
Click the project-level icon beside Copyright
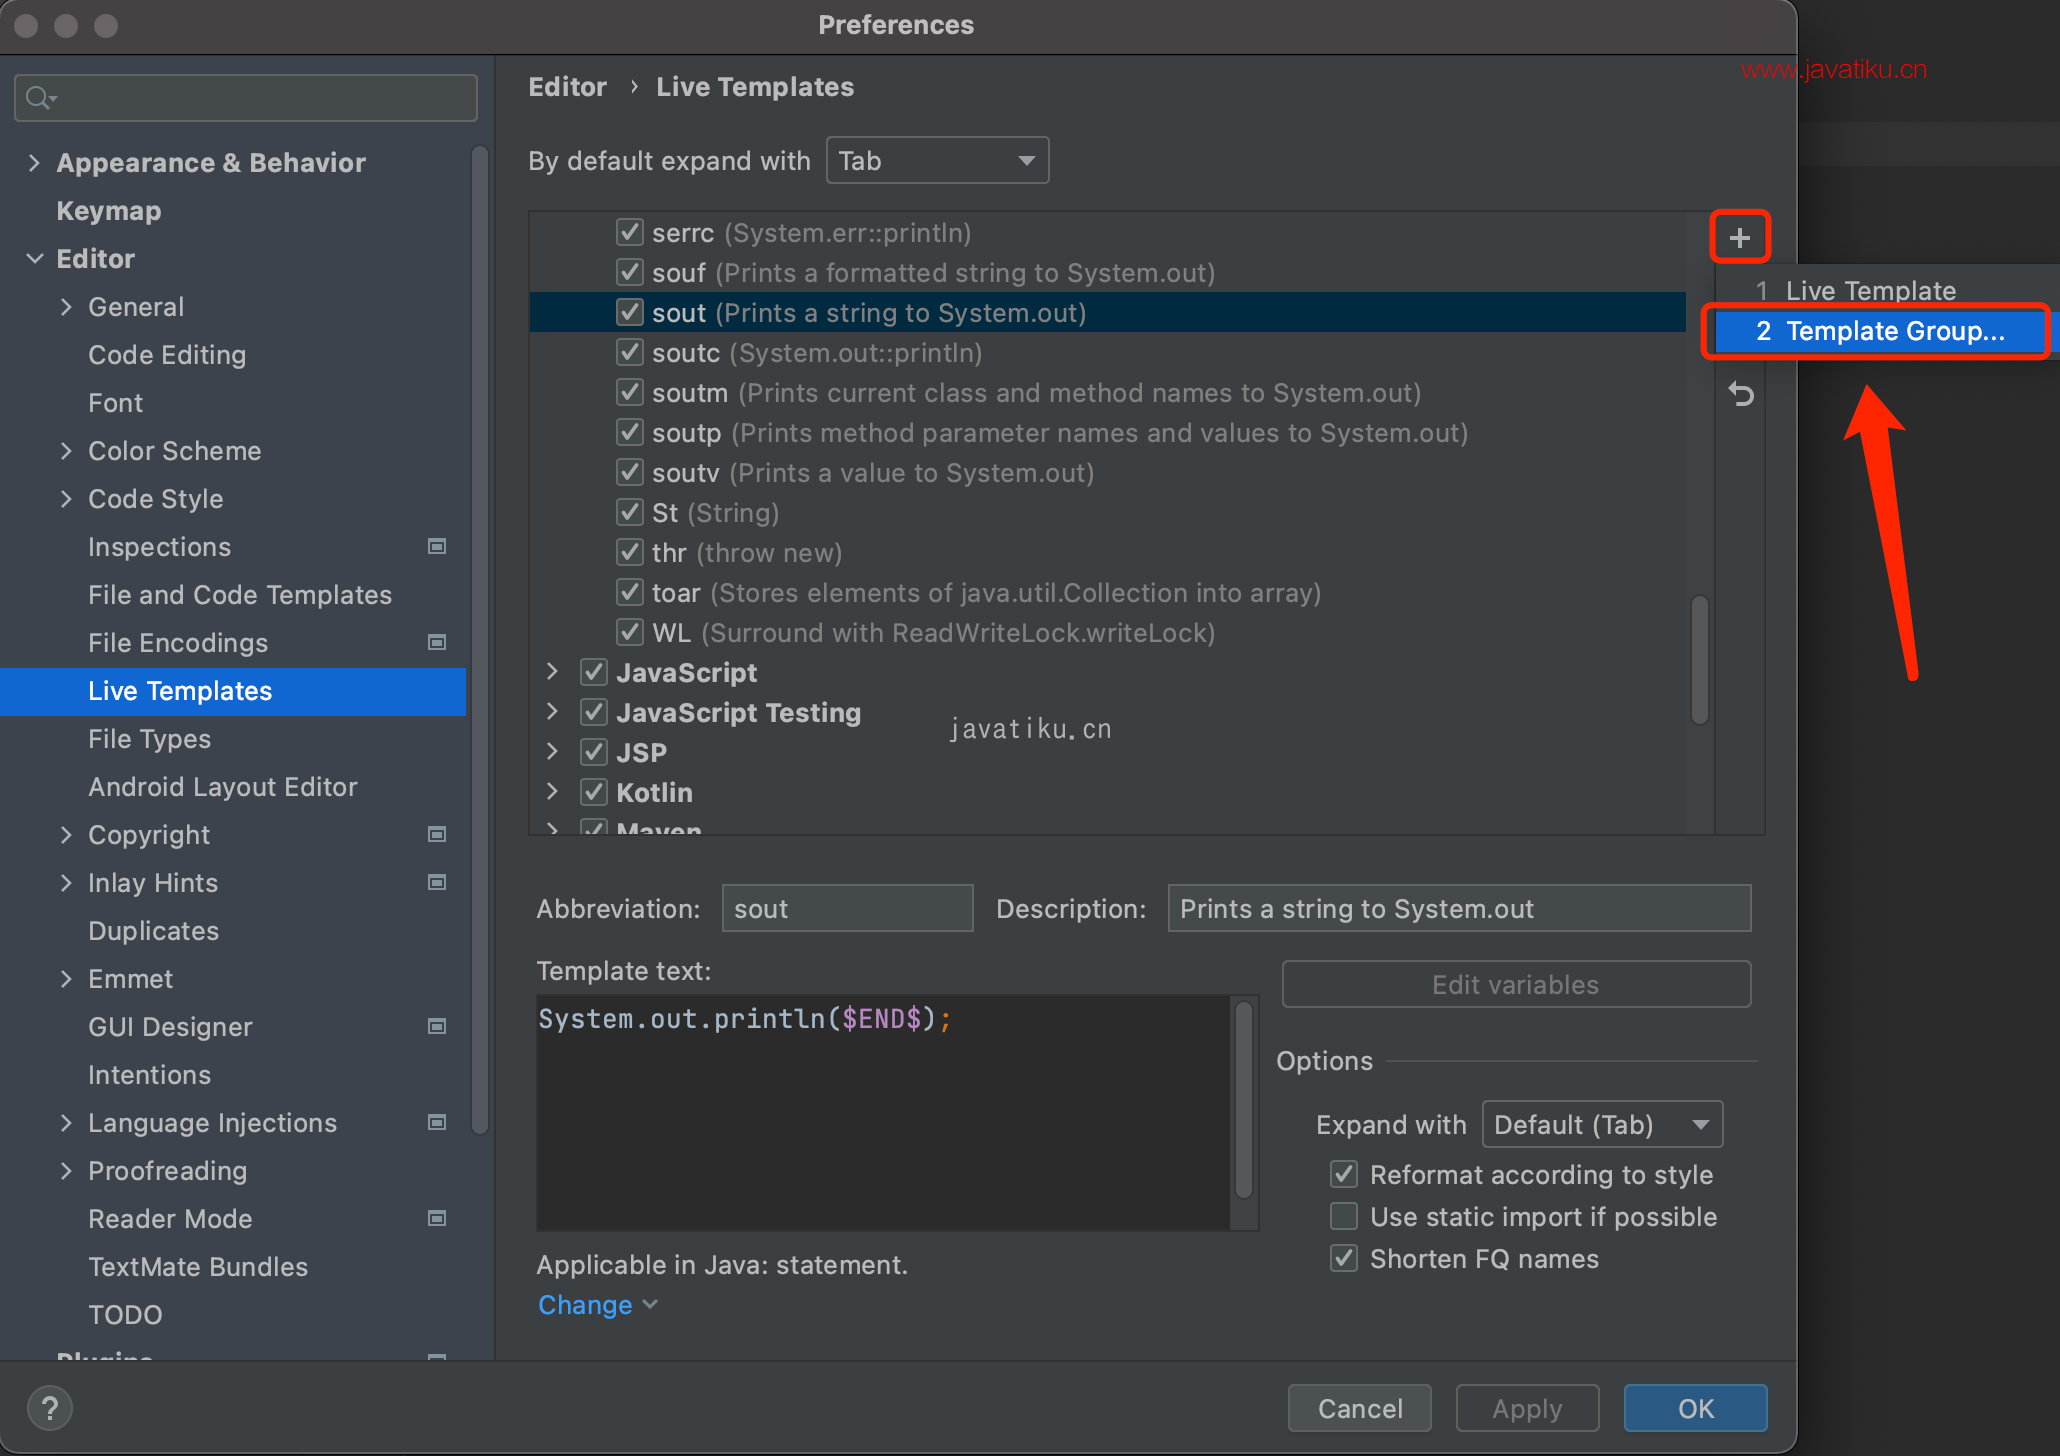pos(437,834)
